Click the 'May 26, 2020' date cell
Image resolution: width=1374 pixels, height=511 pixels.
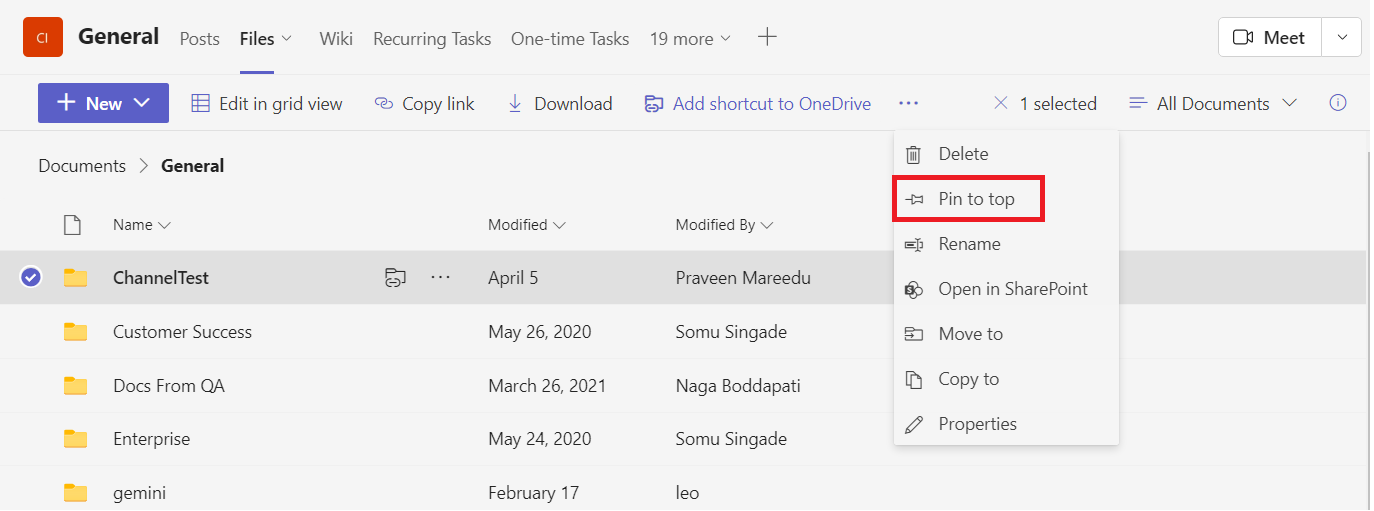point(540,332)
